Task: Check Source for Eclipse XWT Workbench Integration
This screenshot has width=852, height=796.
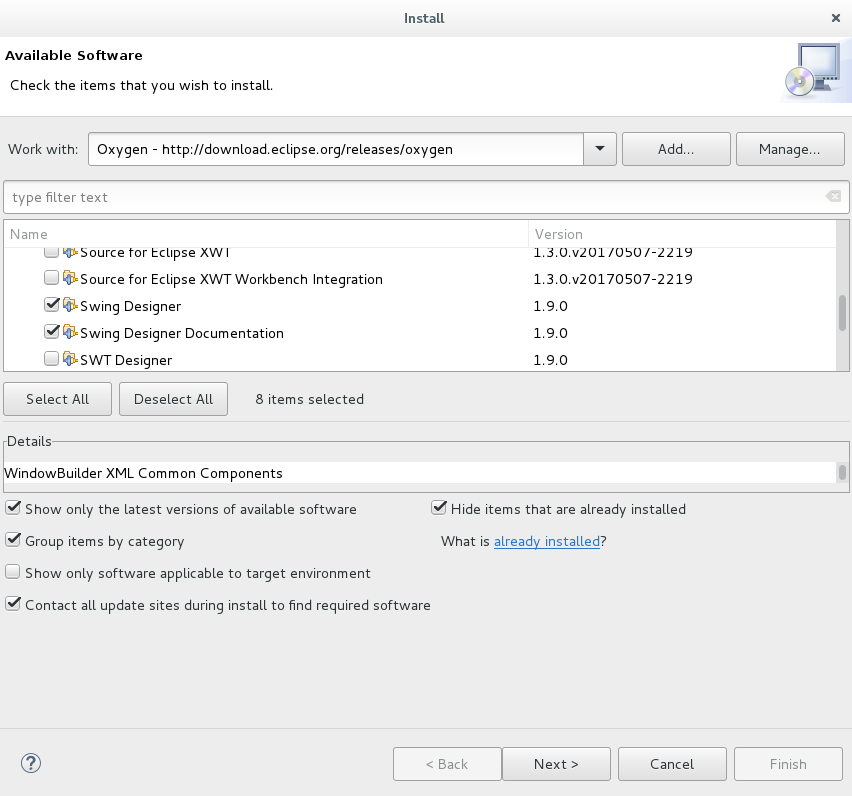Action: [x=52, y=278]
